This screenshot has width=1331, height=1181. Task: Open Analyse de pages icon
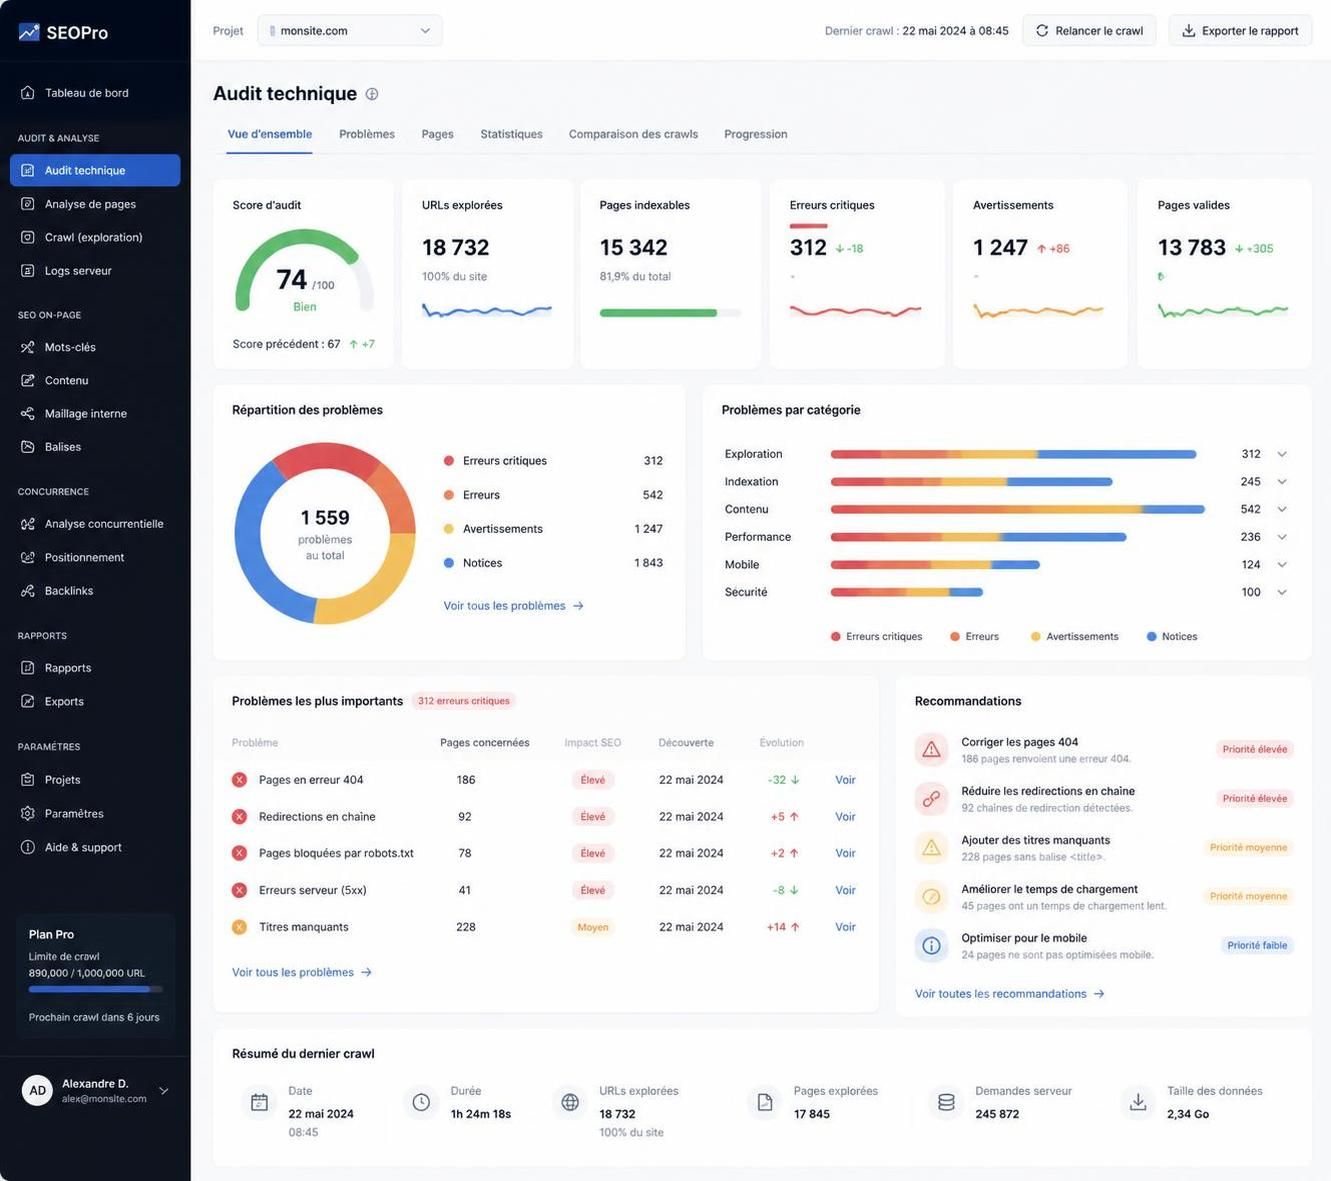pyautogui.click(x=28, y=204)
